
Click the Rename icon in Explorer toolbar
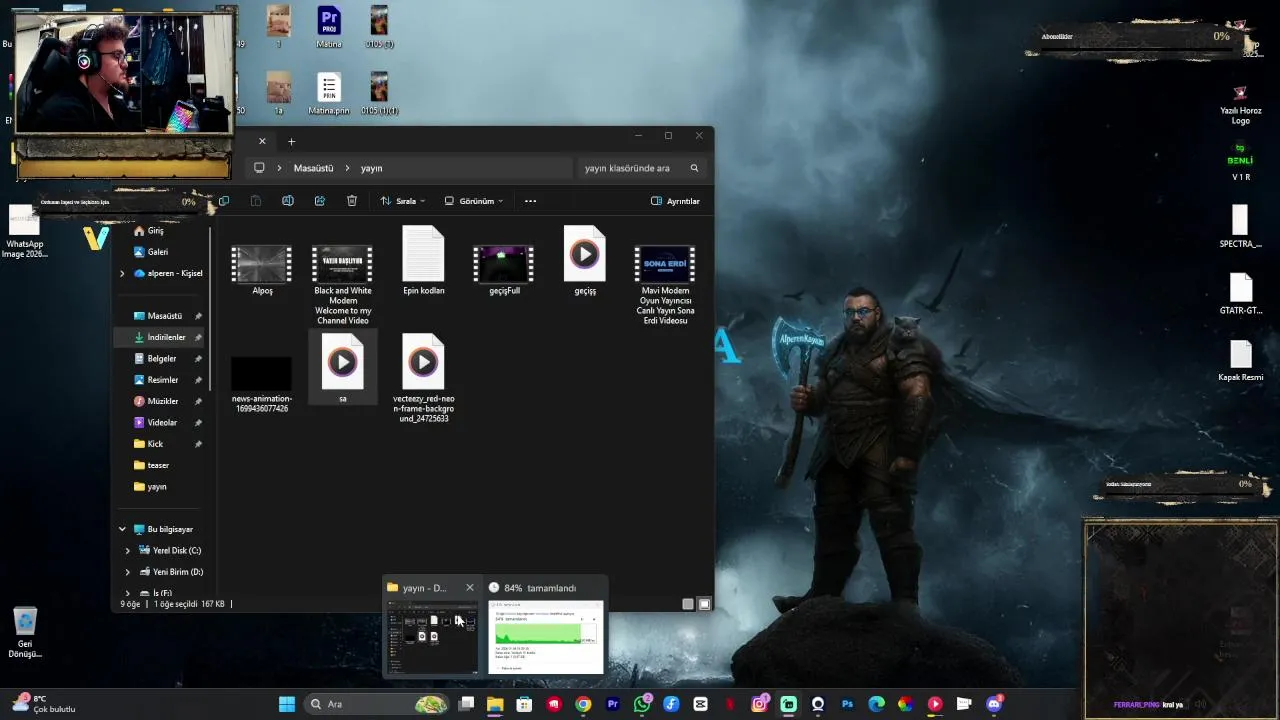(288, 201)
